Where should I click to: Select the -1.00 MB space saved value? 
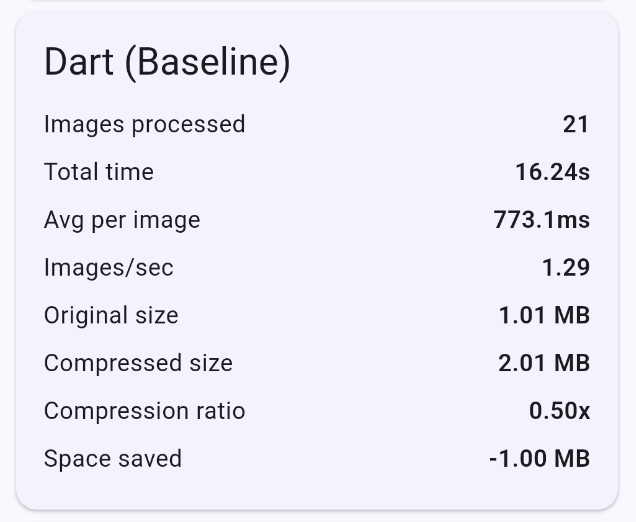point(539,459)
